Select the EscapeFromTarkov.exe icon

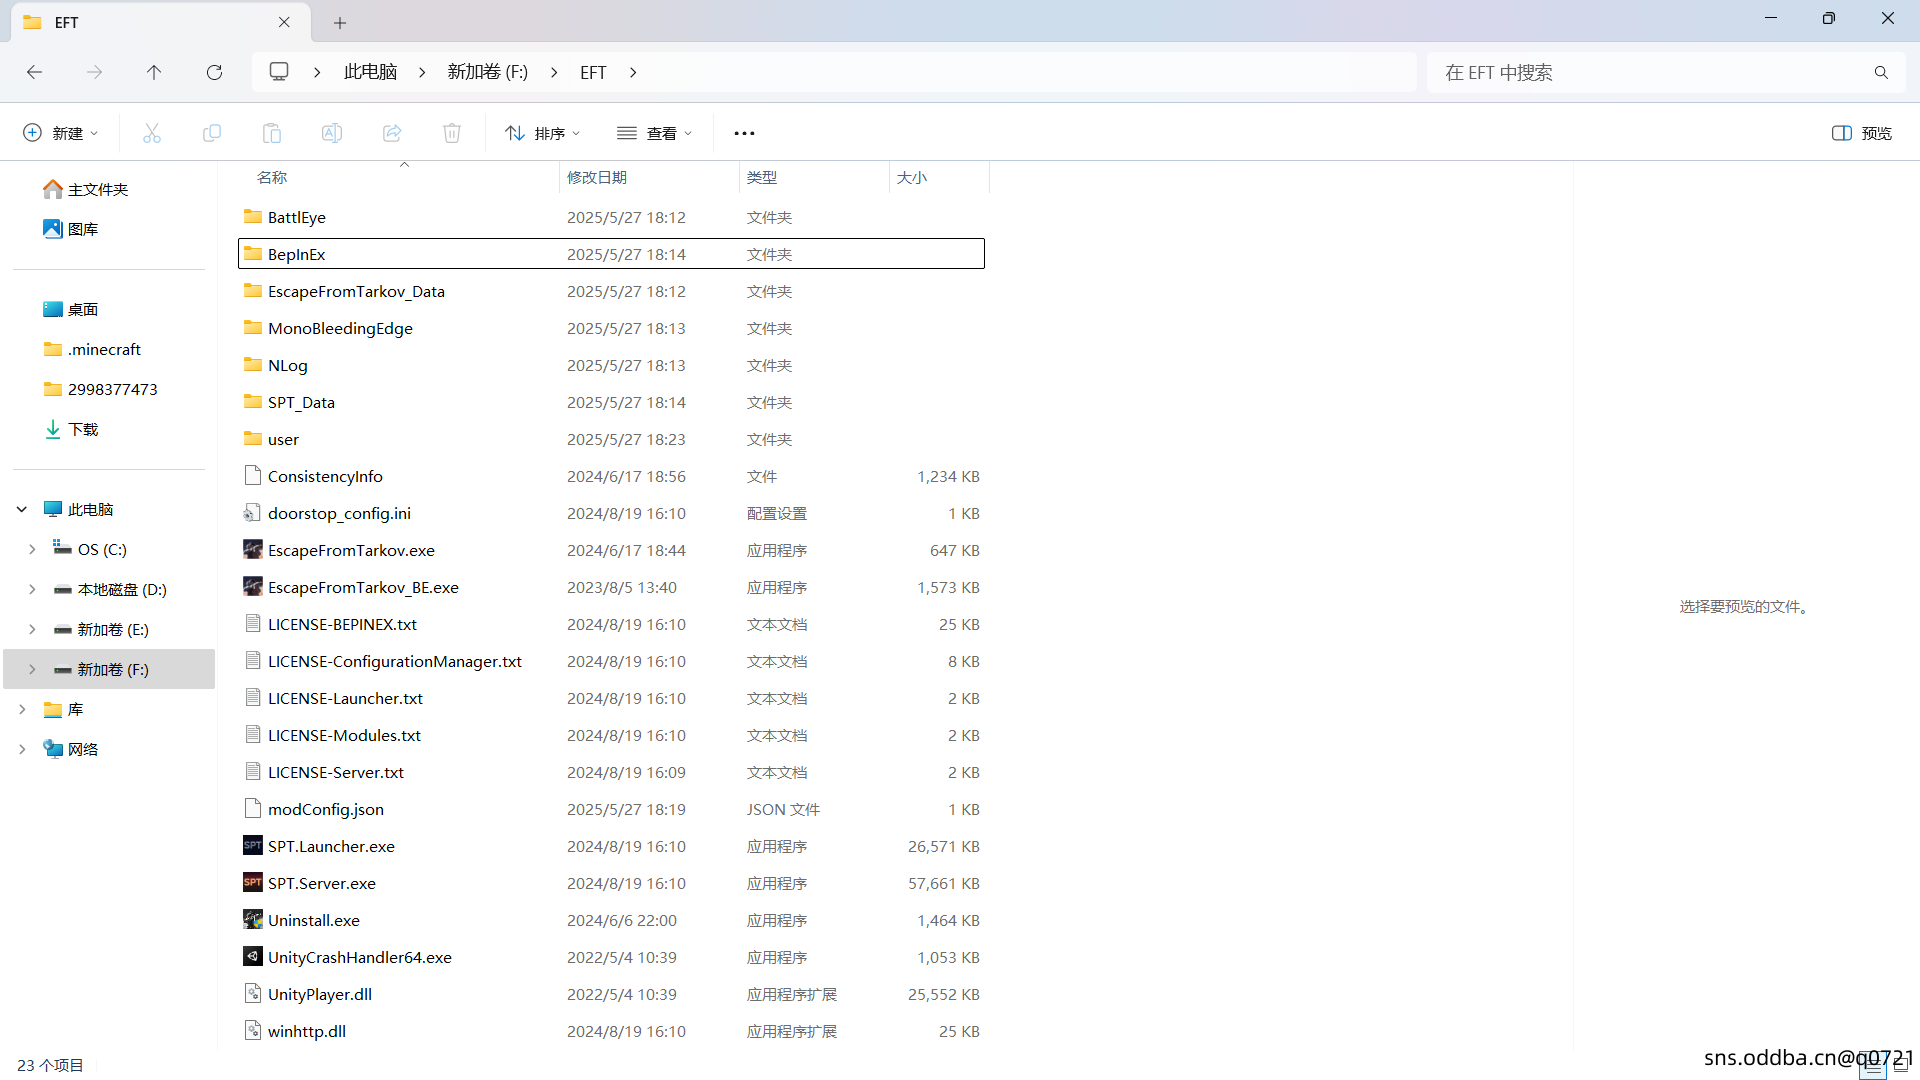pyautogui.click(x=253, y=550)
